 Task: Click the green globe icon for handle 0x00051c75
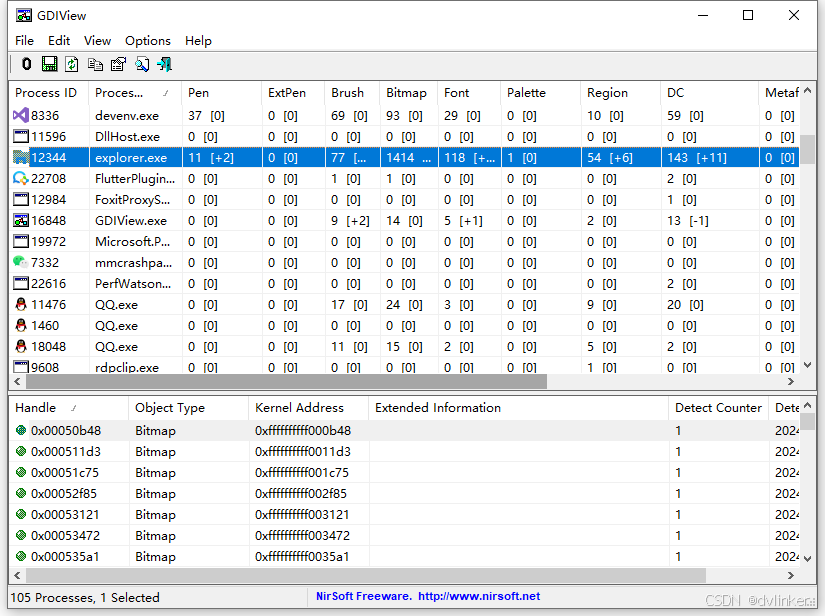[21, 472]
